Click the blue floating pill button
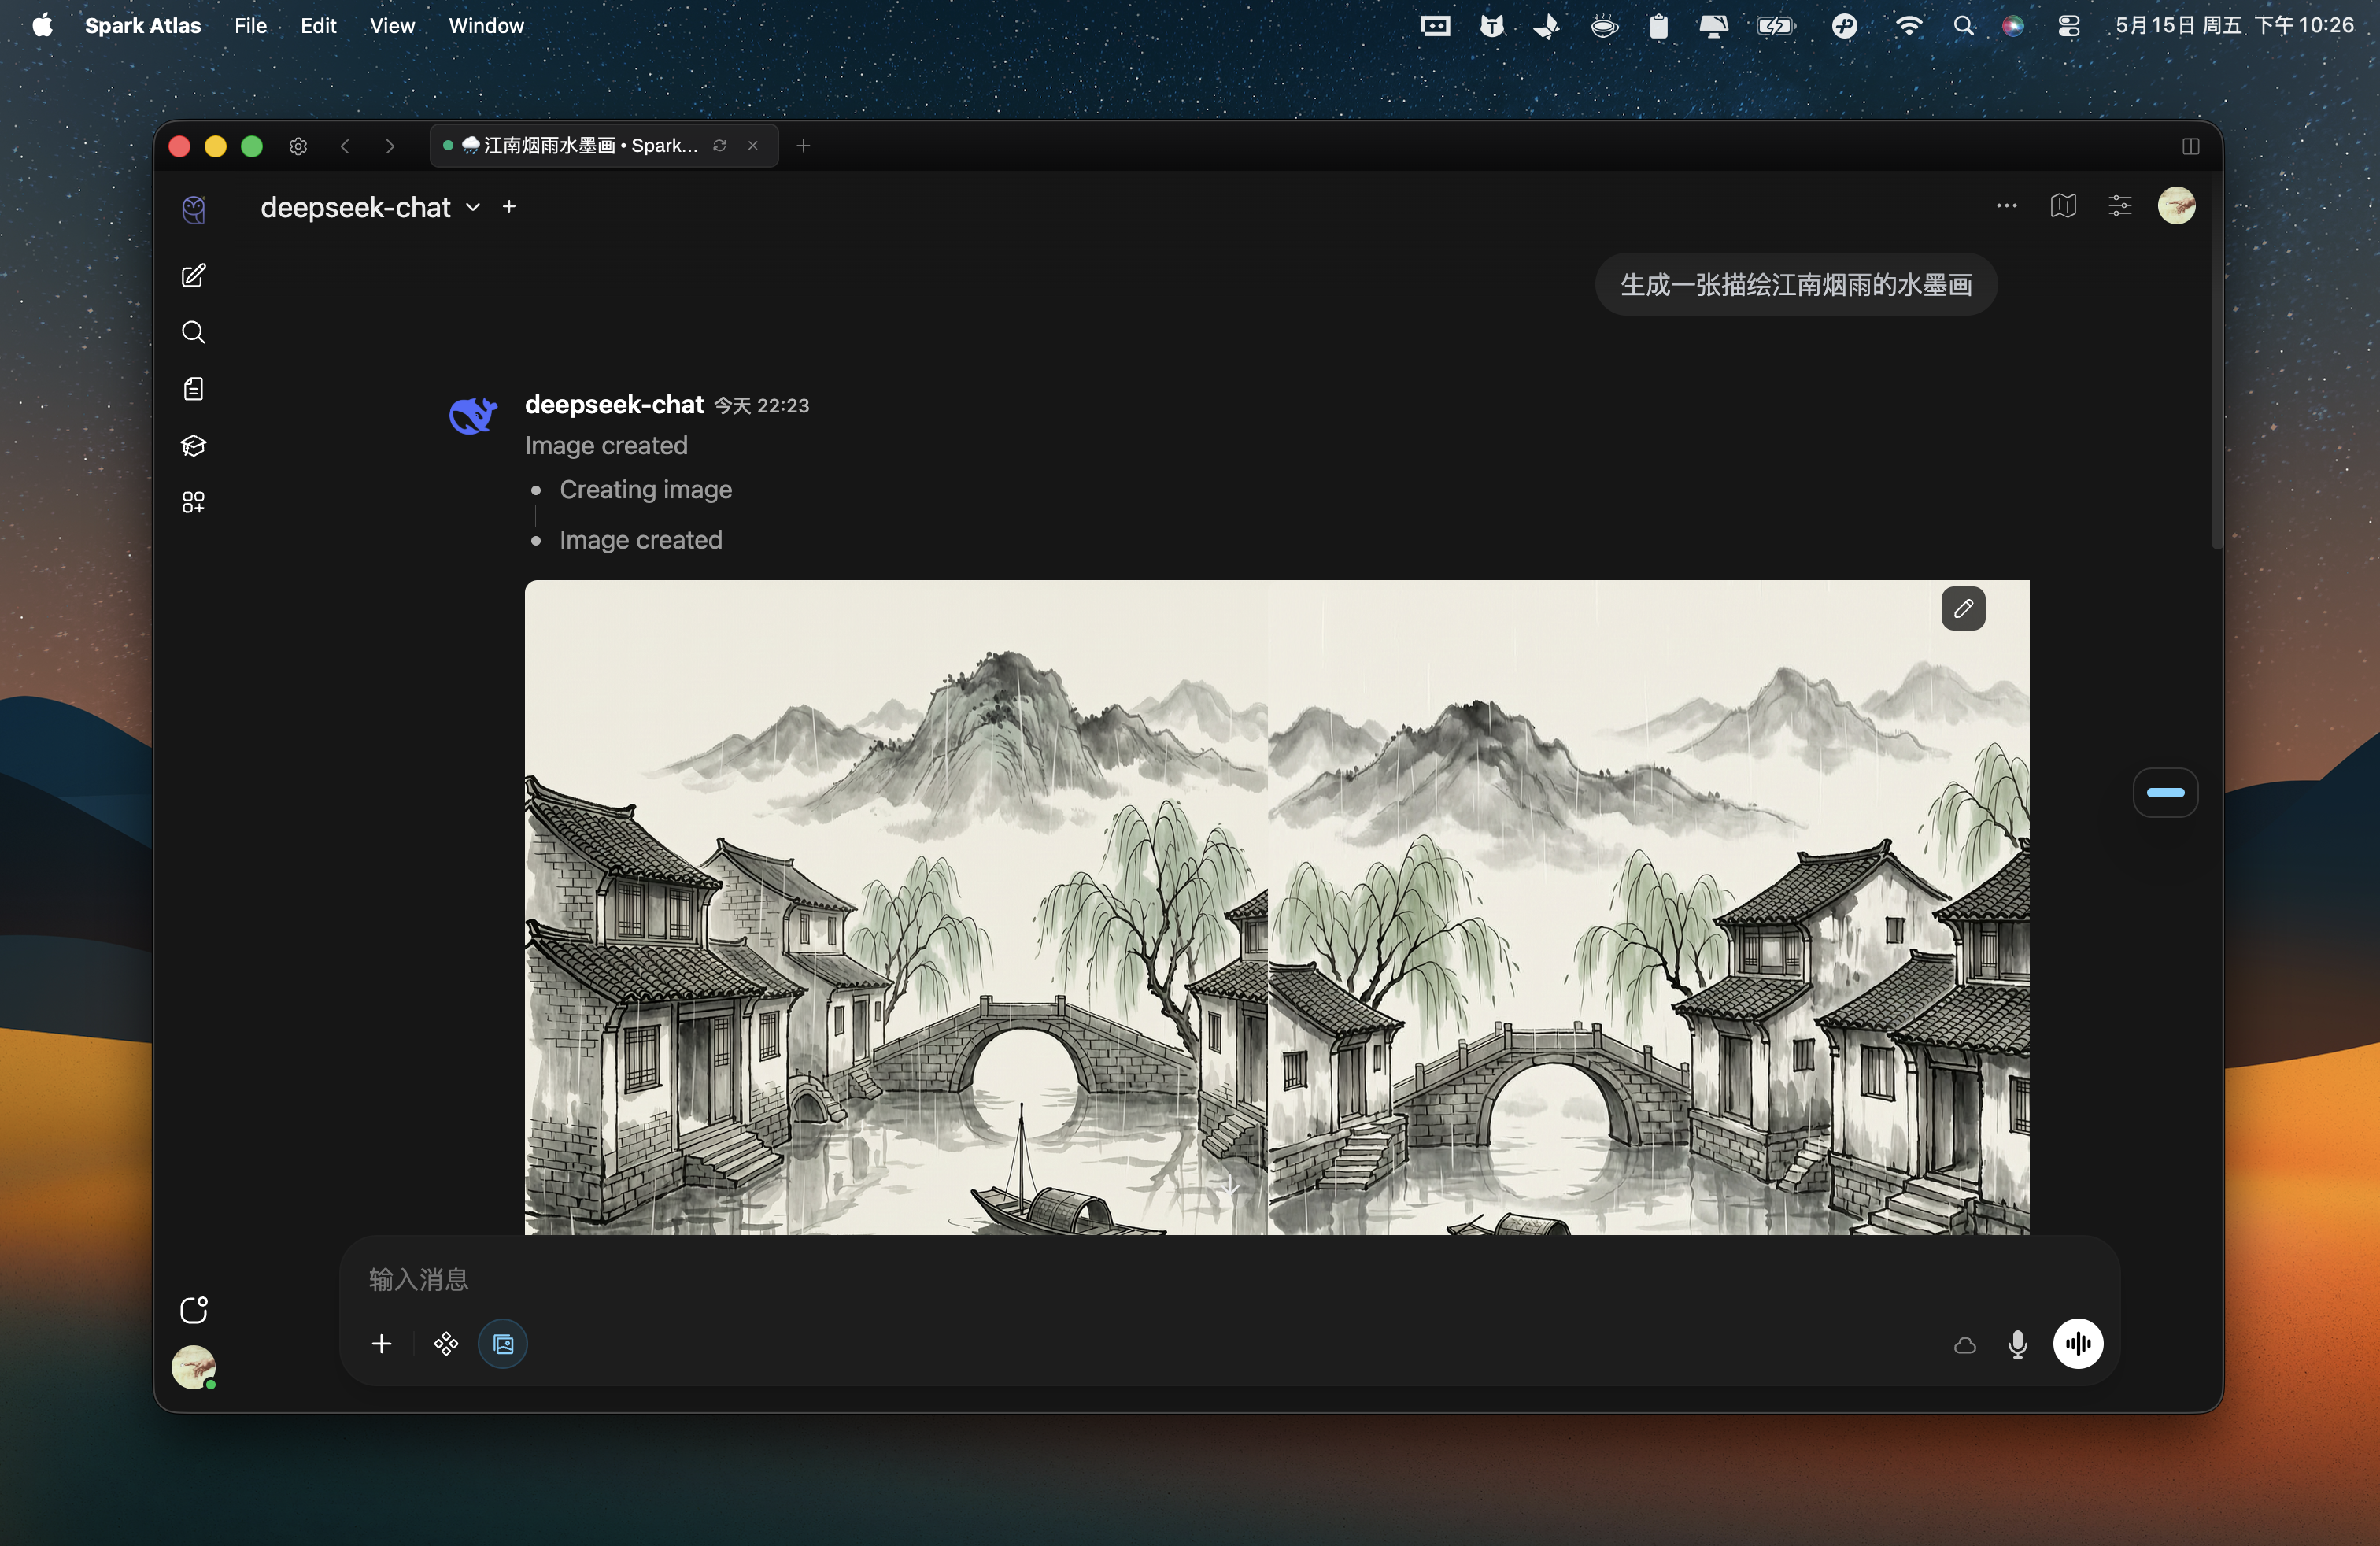The height and width of the screenshot is (1546, 2380). pyautogui.click(x=2165, y=792)
